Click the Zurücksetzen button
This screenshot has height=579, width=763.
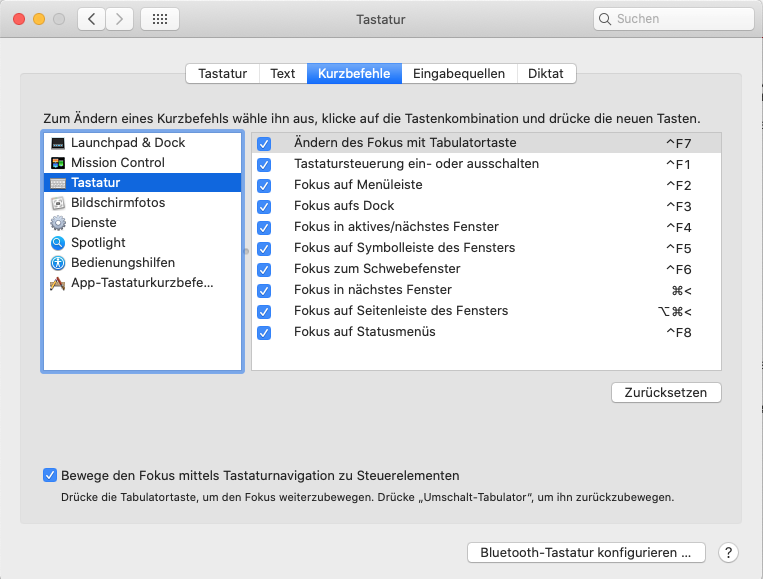pos(666,393)
